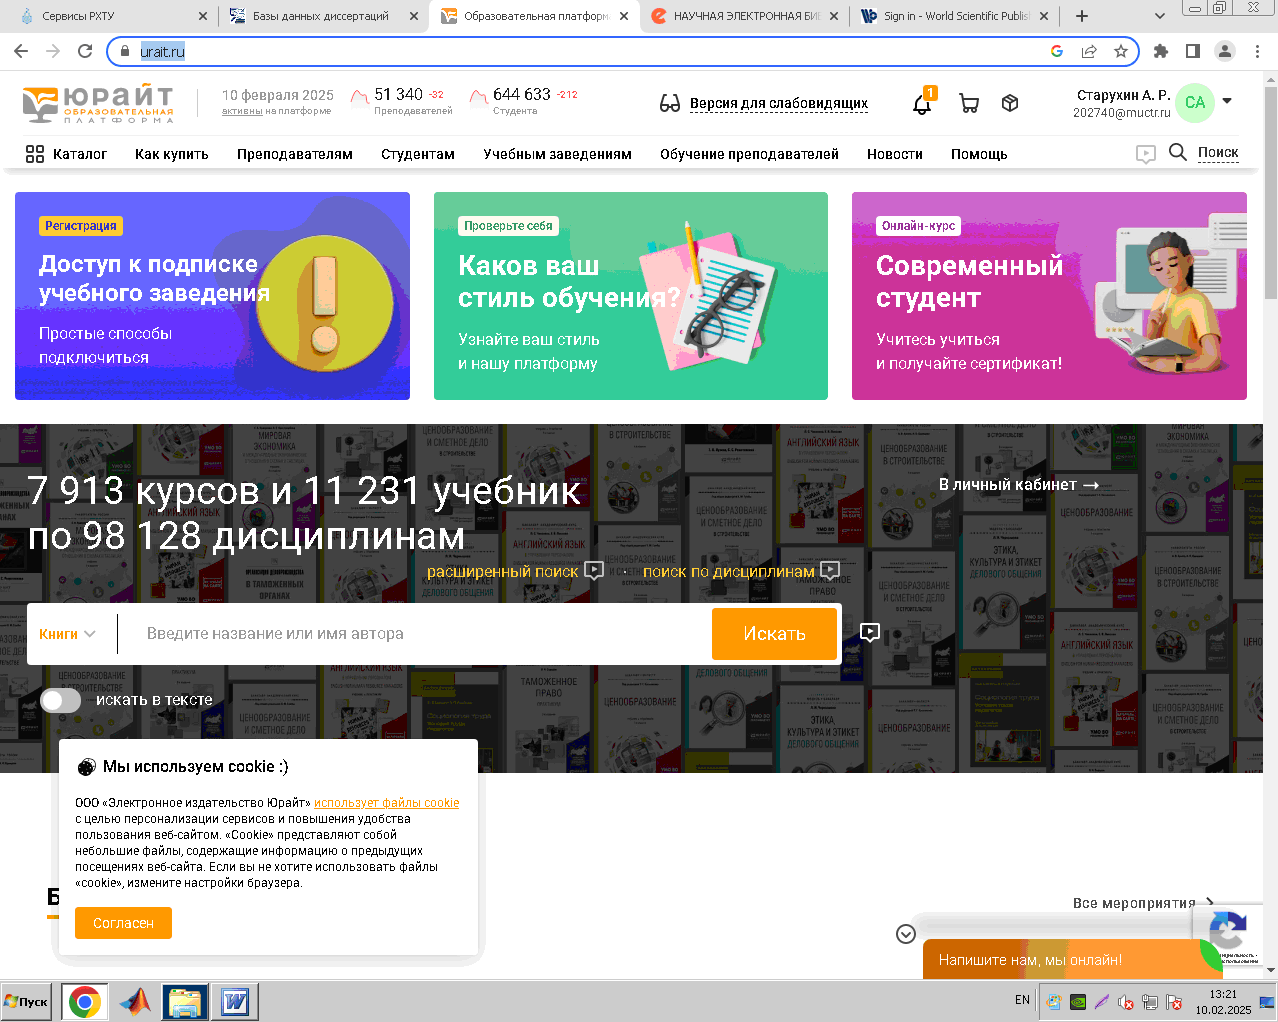The height and width of the screenshot is (1022, 1278).
Task: Bookmark this page with star icon
Action: point(1121,51)
